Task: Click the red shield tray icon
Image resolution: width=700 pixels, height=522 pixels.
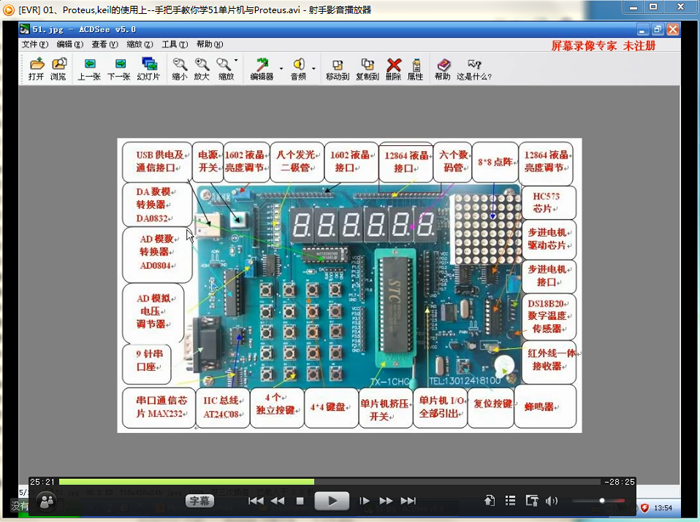Action: pos(645,508)
